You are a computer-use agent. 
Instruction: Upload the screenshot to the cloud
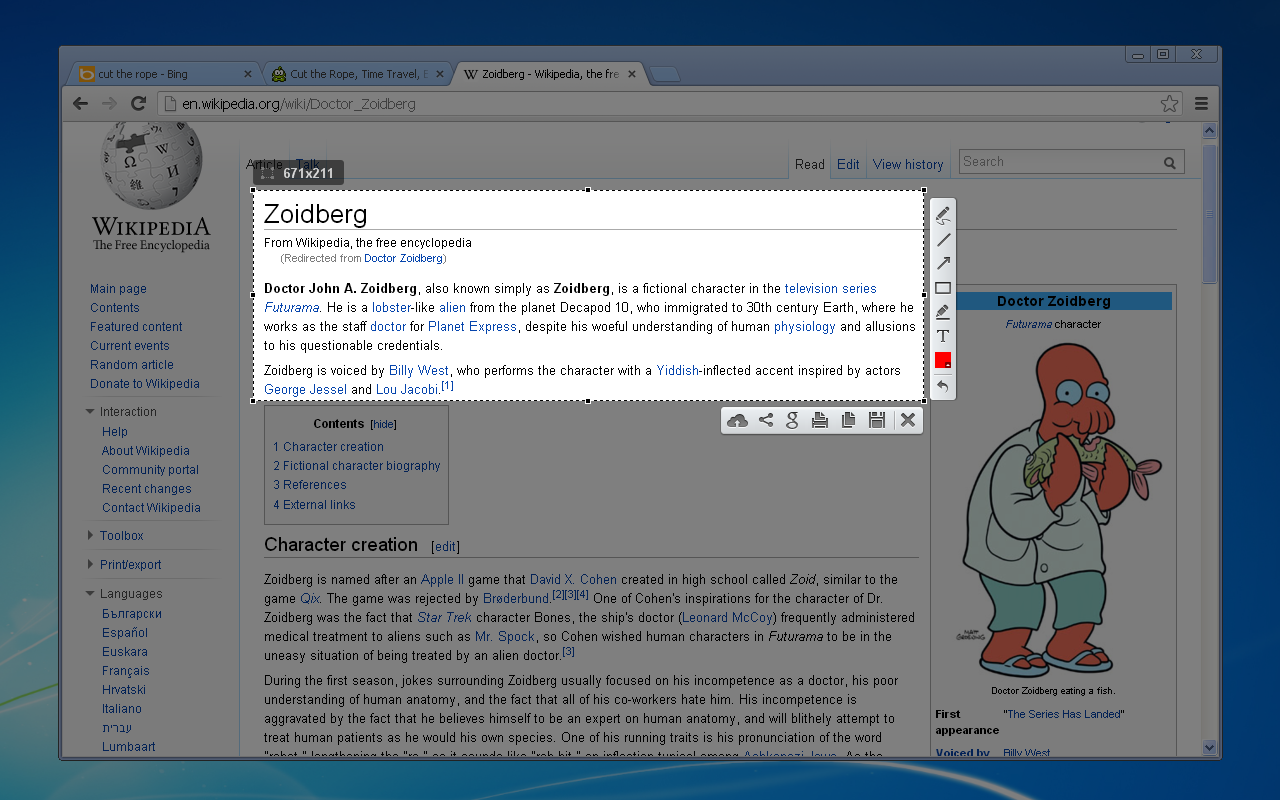737,420
